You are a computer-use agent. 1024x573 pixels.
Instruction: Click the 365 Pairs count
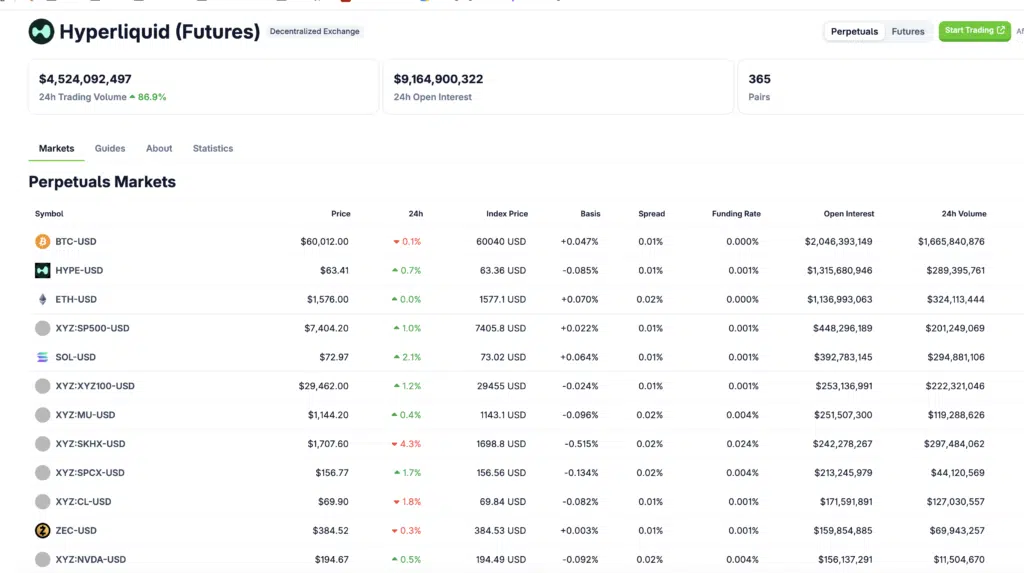pyautogui.click(x=759, y=79)
